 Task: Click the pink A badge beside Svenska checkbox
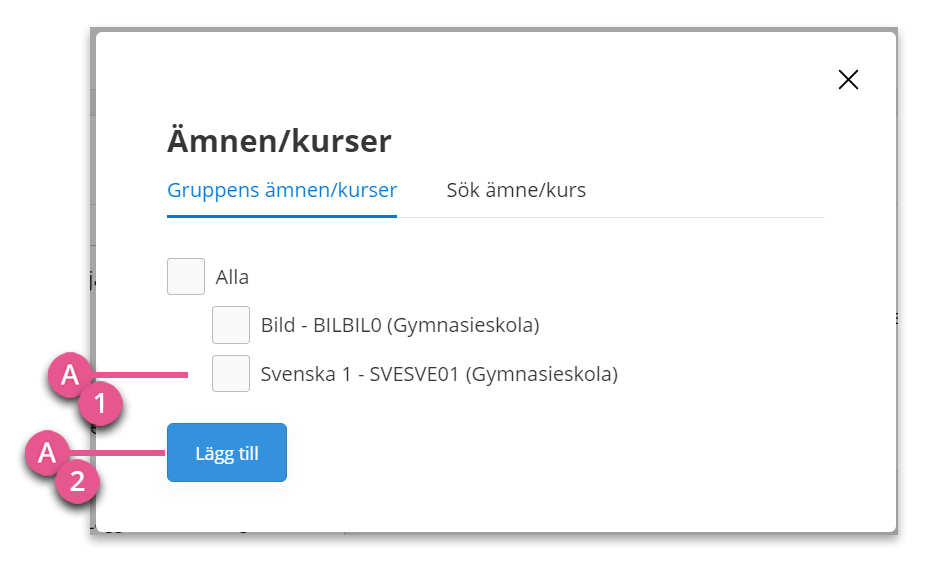[70, 374]
